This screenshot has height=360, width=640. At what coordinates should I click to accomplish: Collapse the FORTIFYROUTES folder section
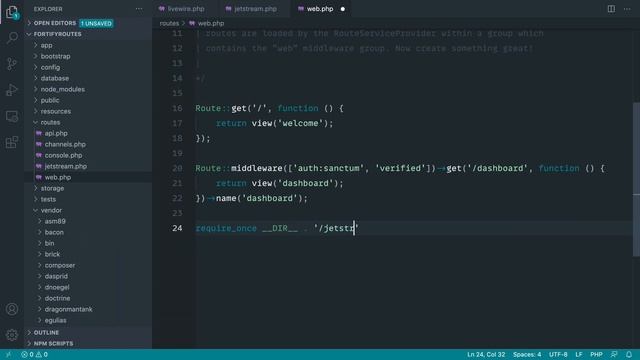pyautogui.click(x=57, y=34)
